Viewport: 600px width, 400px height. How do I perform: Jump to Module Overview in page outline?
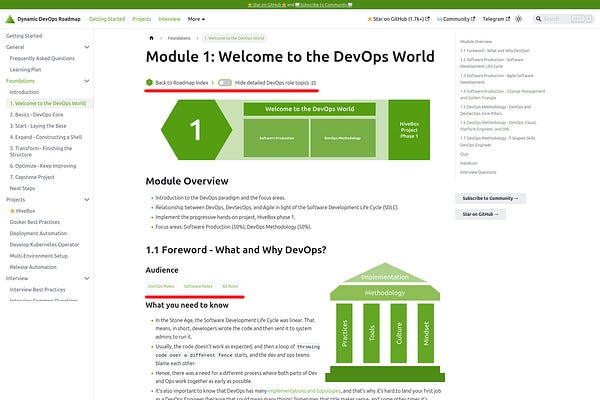coord(476,41)
